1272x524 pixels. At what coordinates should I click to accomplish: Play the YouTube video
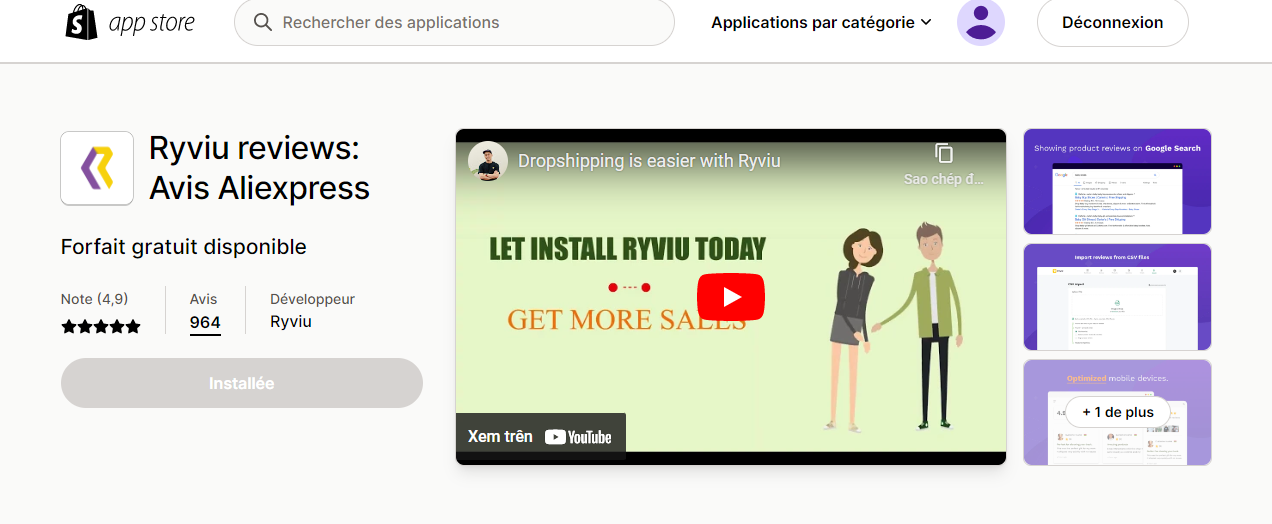tap(731, 297)
